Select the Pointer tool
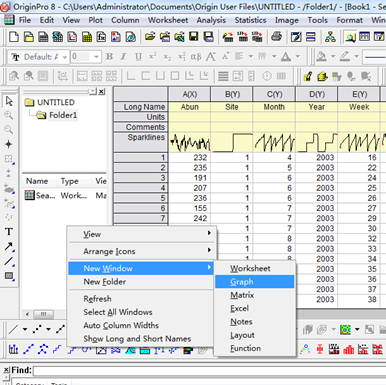 click(9, 101)
